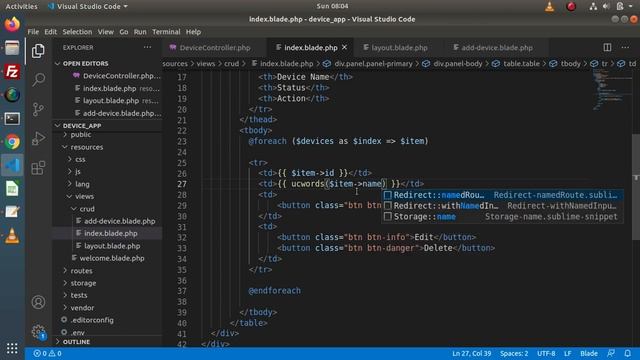Open VLC from the dock

point(12,236)
